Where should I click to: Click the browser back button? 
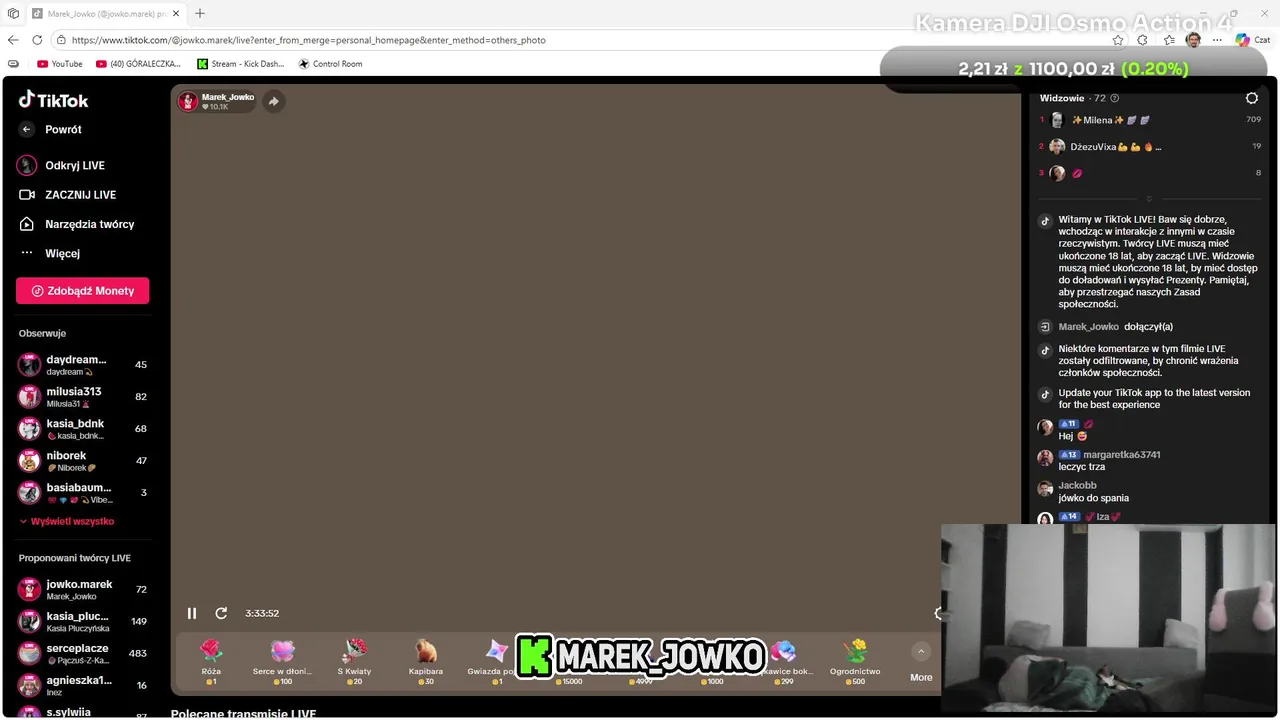pyautogui.click(x=13, y=40)
